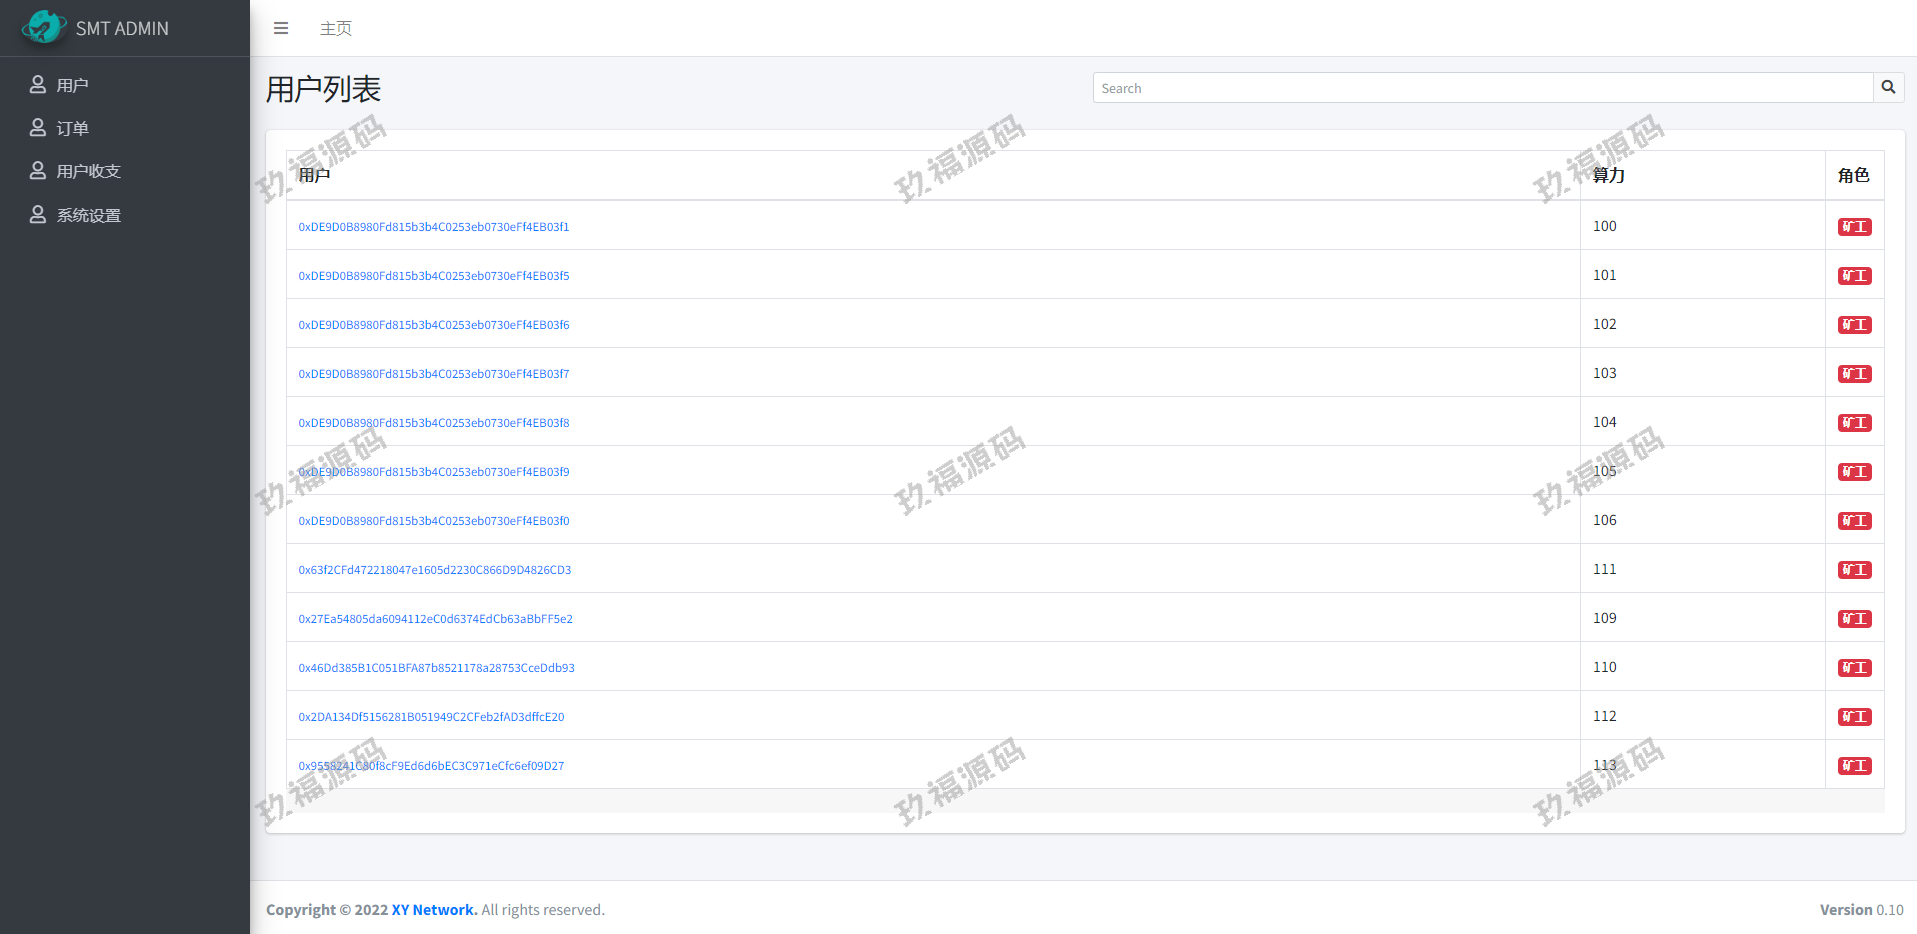Open the 订单 menu item
The height and width of the screenshot is (934, 1917).
coord(73,128)
